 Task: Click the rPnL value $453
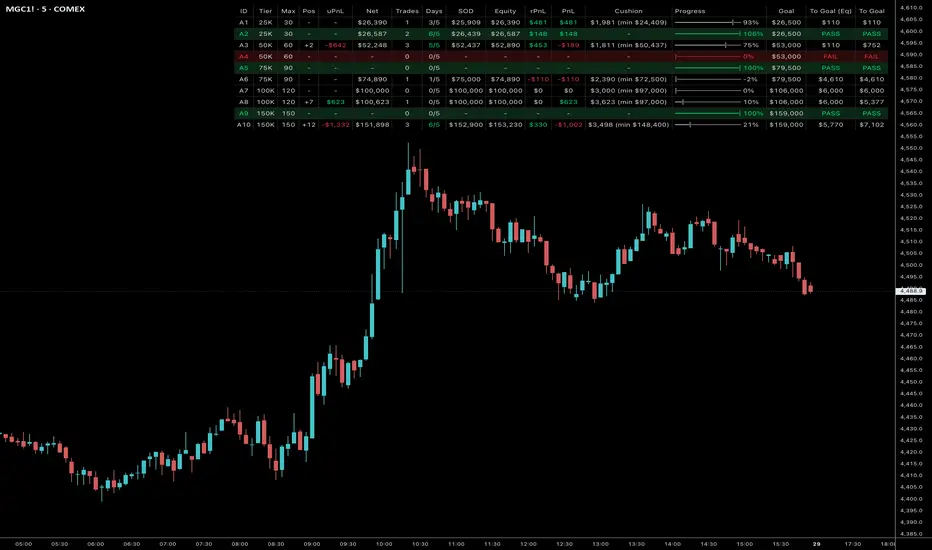pos(538,45)
